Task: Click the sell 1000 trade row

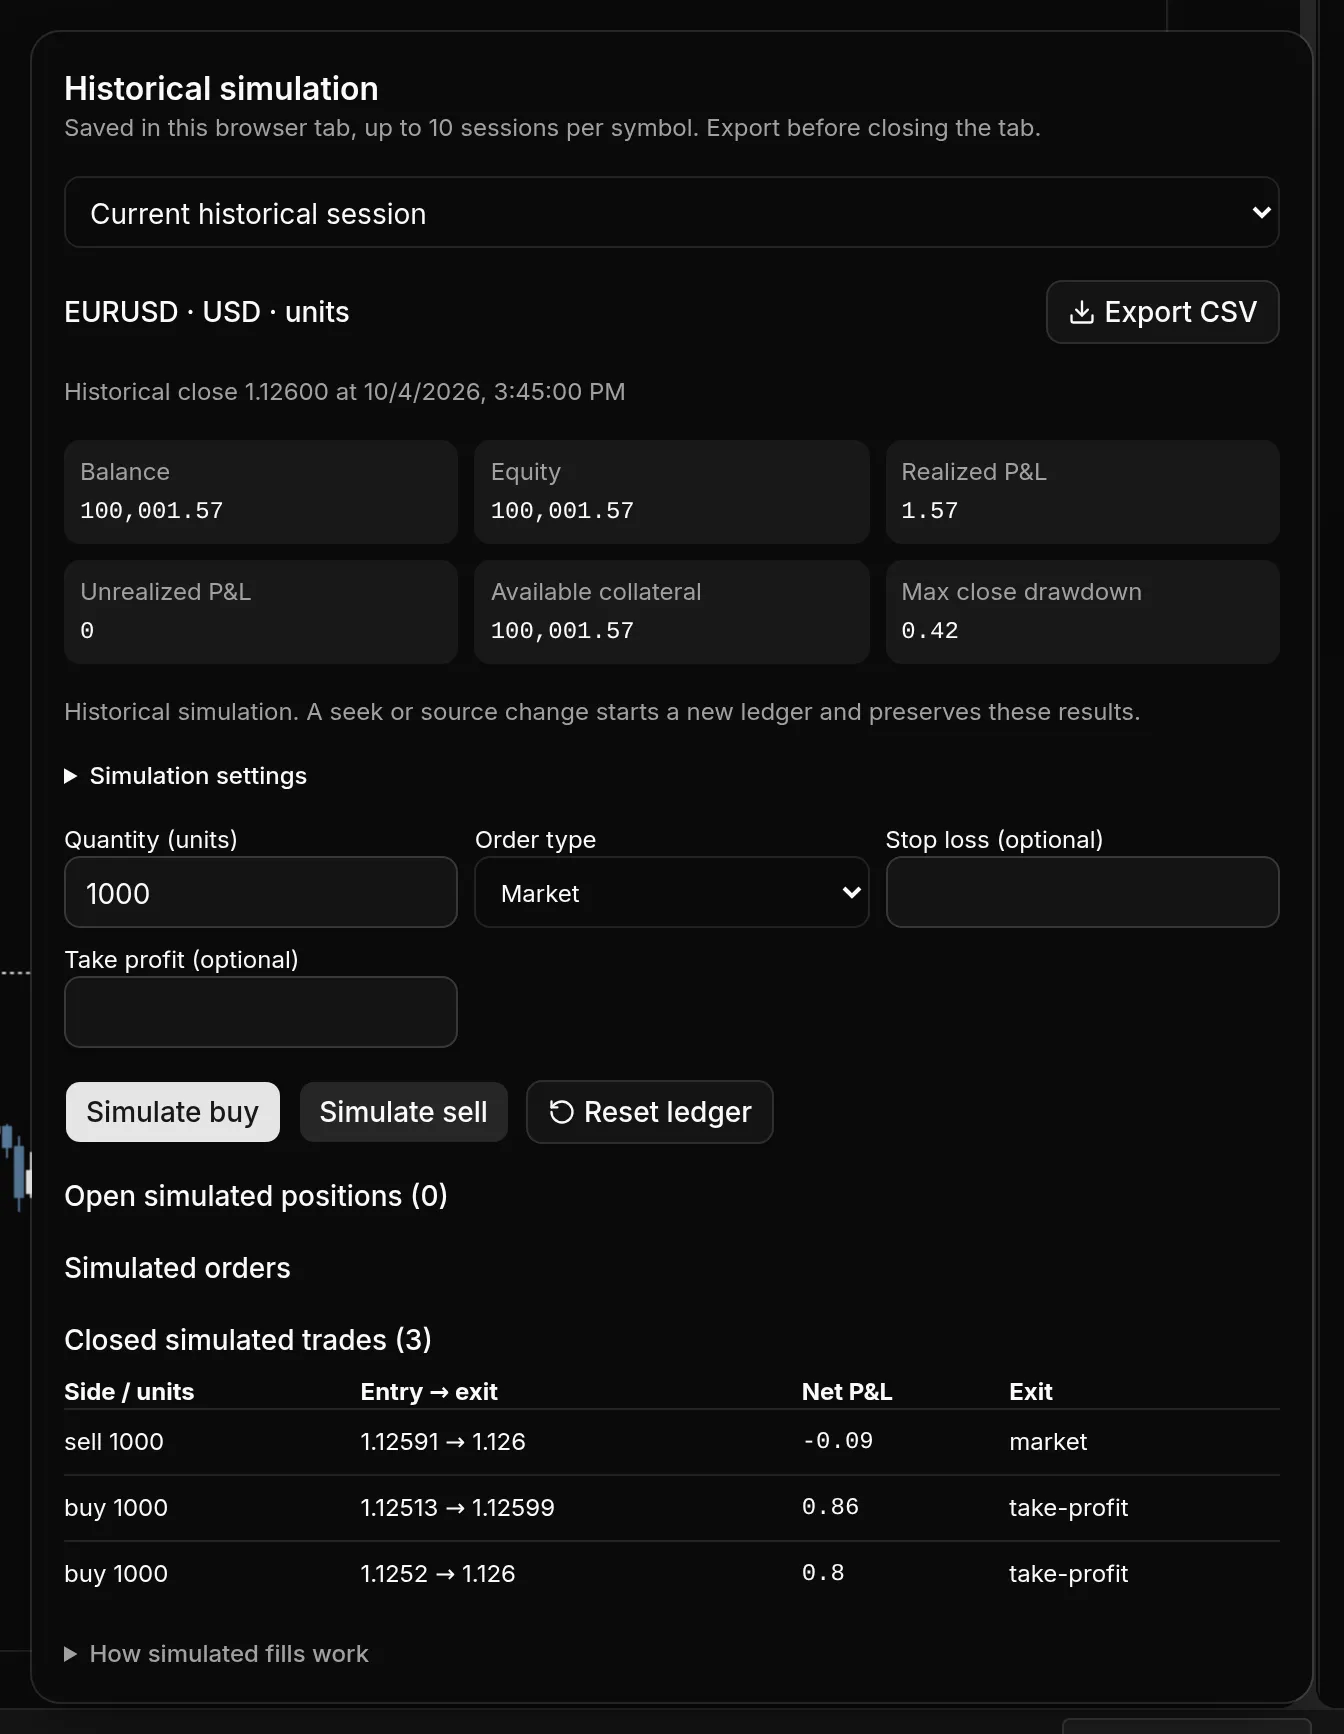Action: coord(671,1442)
